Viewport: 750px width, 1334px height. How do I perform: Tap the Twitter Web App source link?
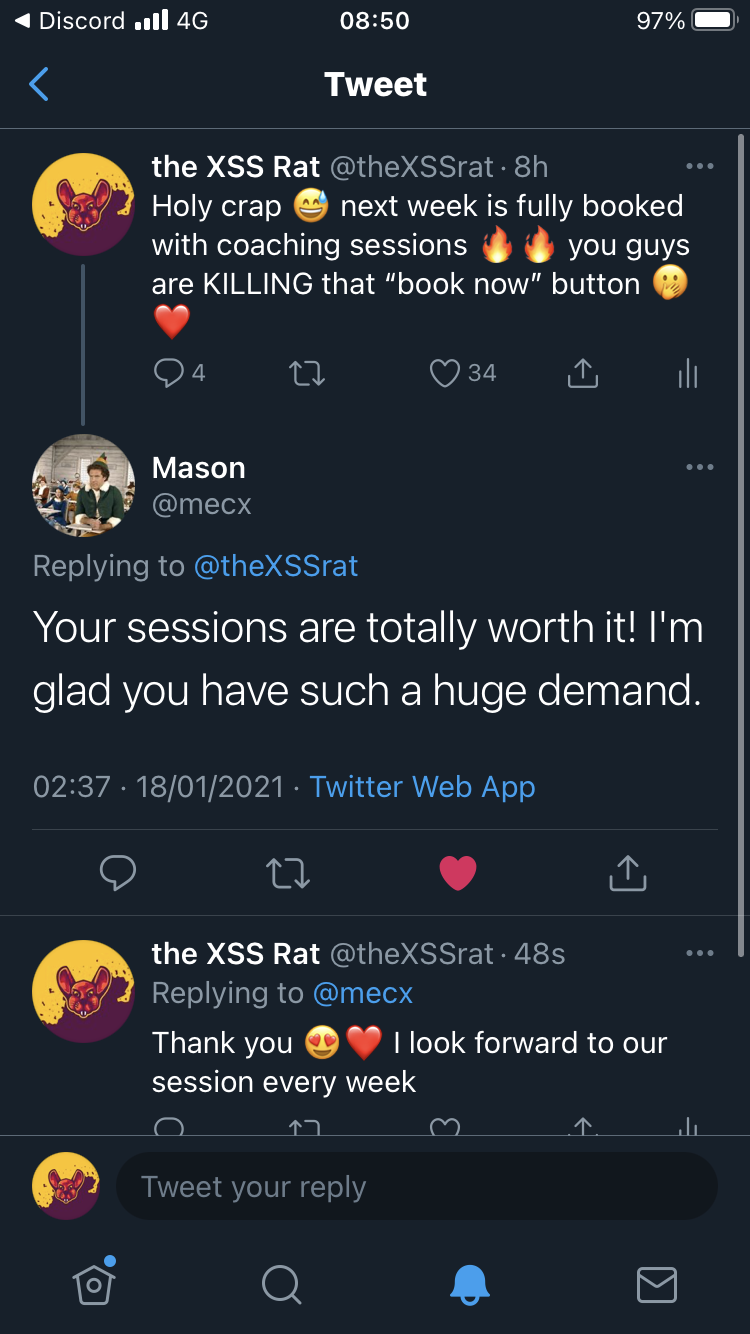tap(422, 787)
